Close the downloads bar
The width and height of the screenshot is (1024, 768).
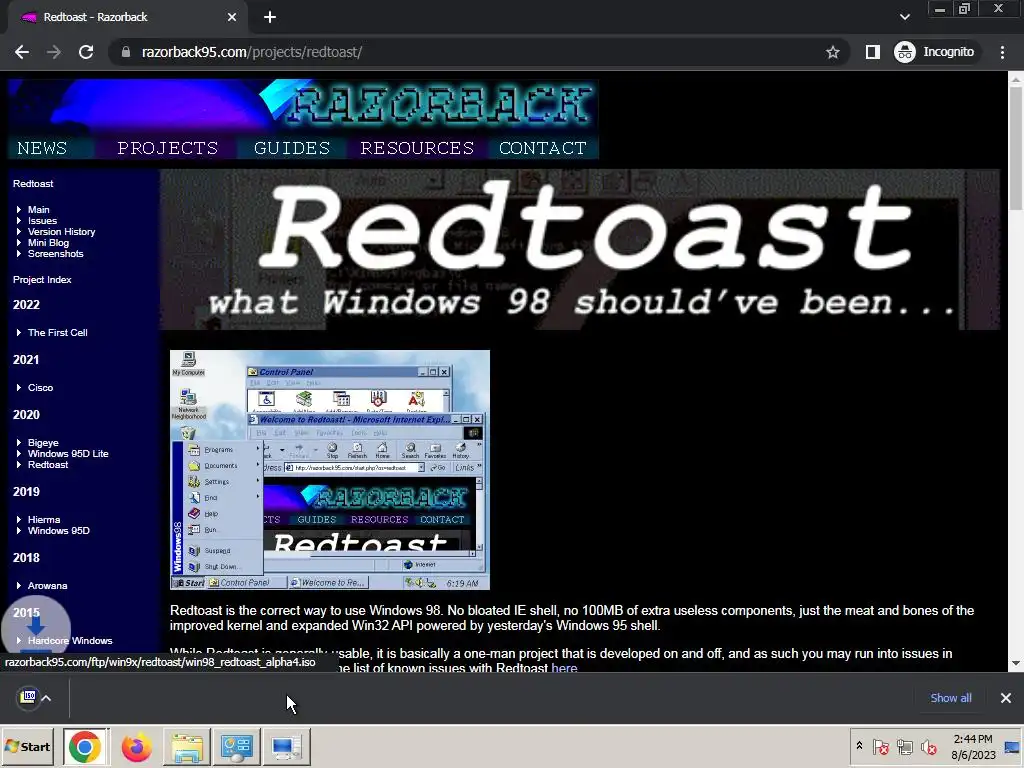1006,698
